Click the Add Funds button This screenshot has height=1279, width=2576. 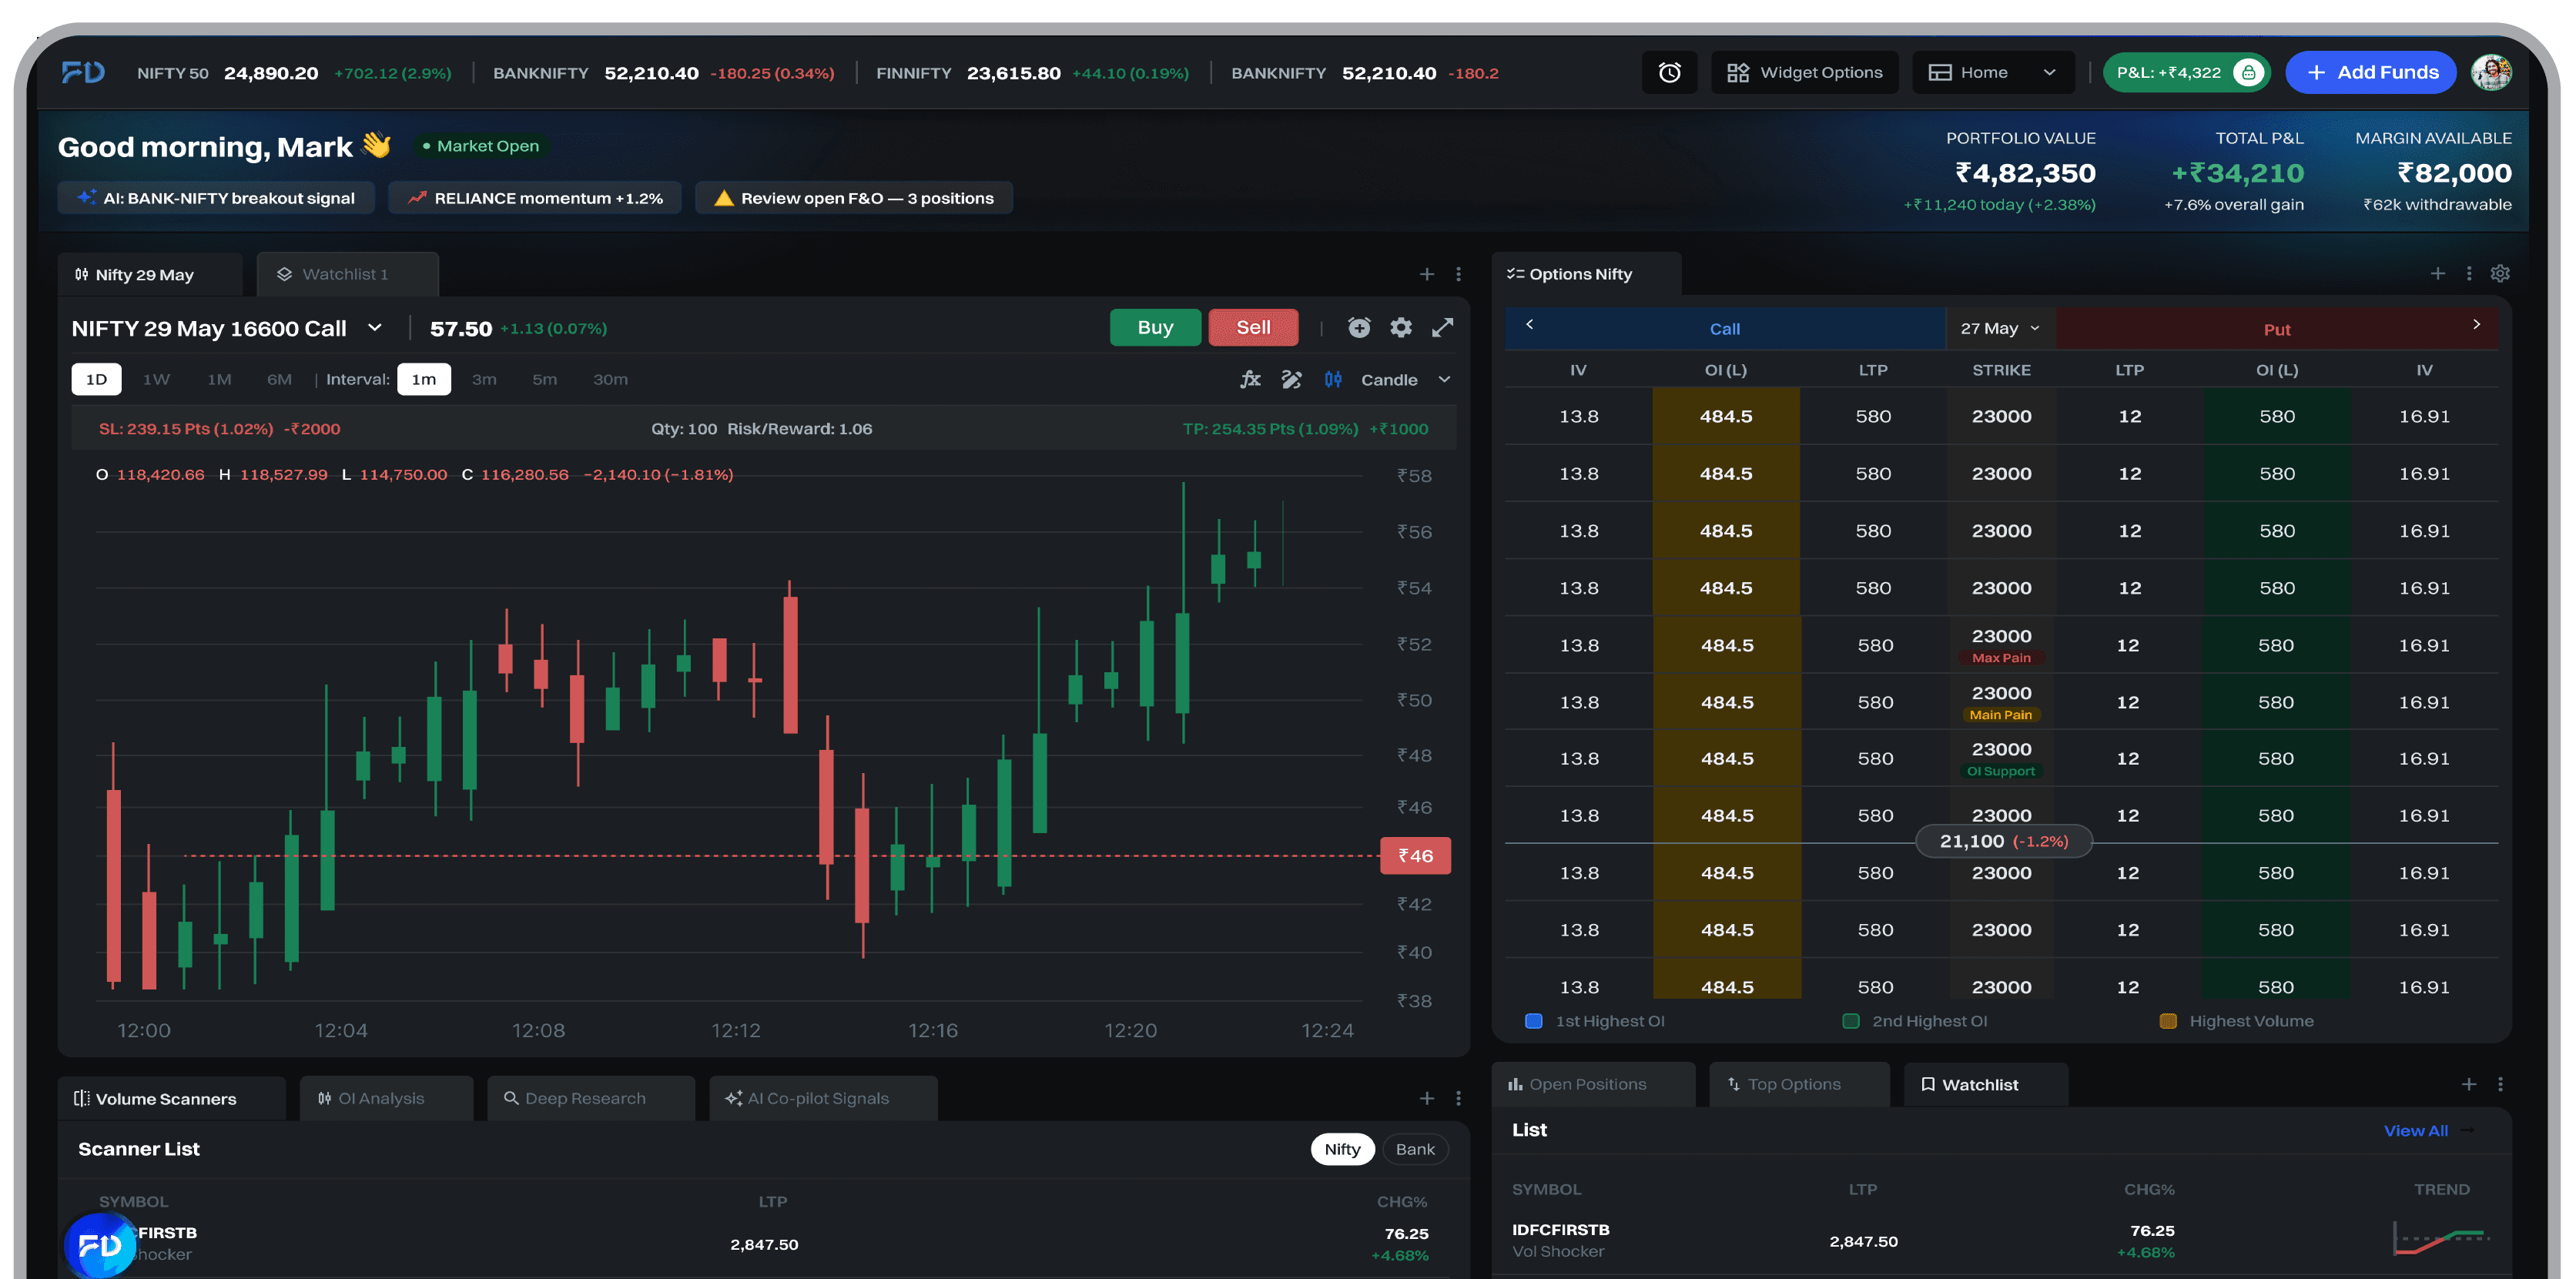(2370, 72)
